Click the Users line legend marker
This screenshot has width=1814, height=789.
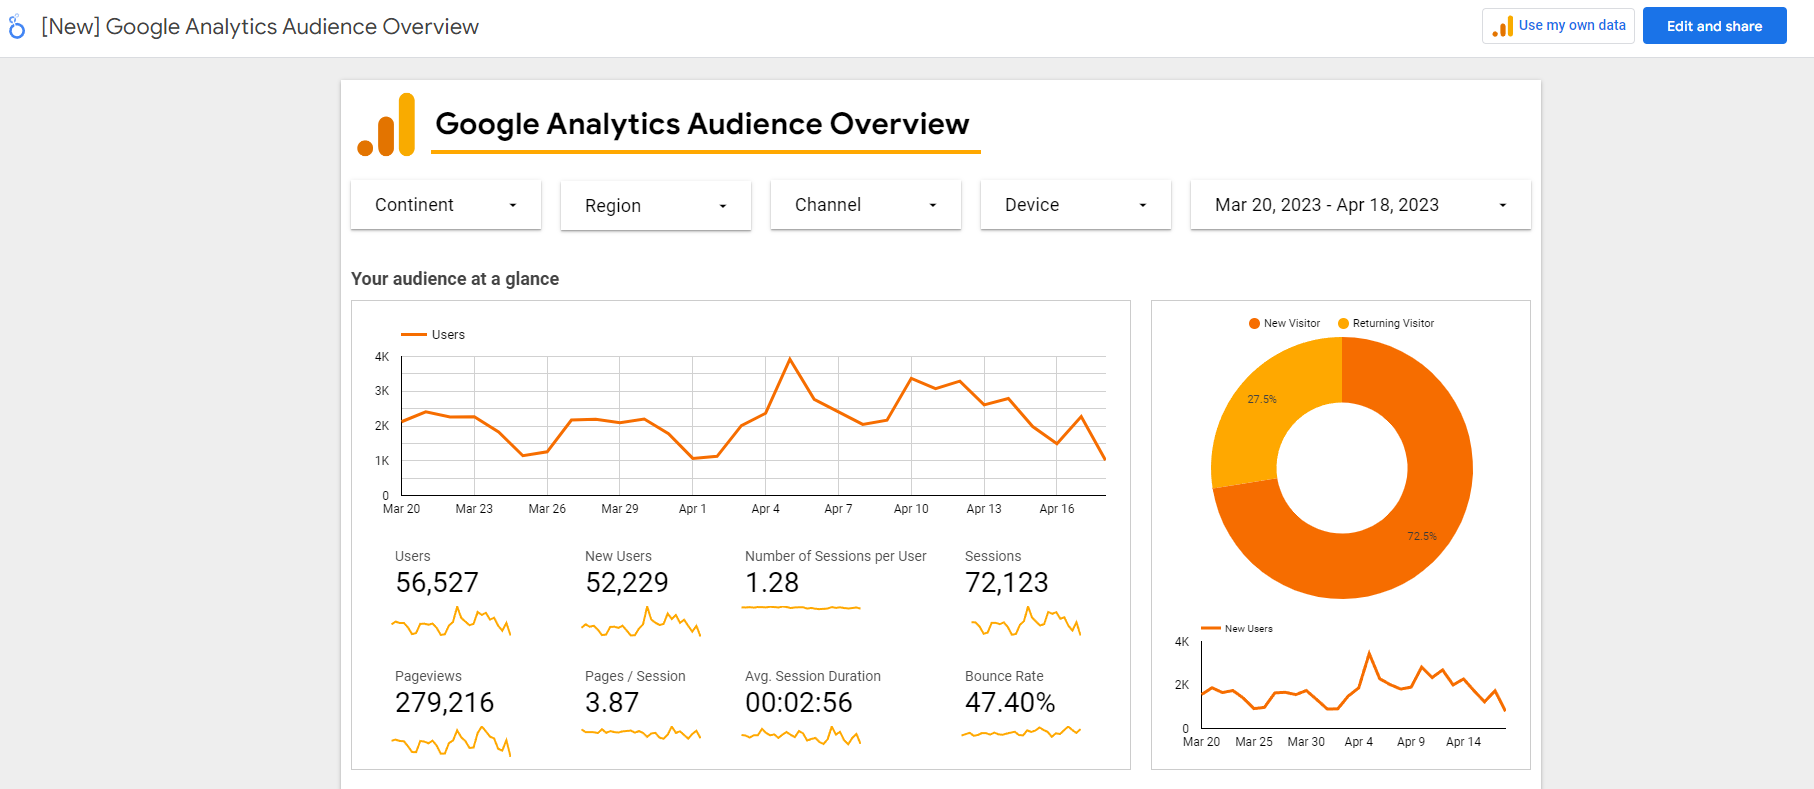[414, 335]
